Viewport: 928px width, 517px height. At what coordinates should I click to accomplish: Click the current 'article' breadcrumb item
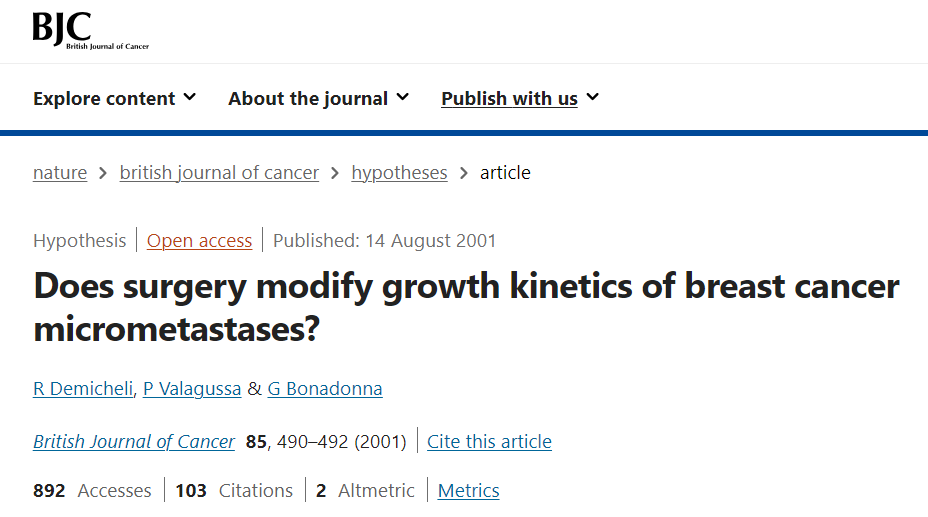tap(505, 172)
